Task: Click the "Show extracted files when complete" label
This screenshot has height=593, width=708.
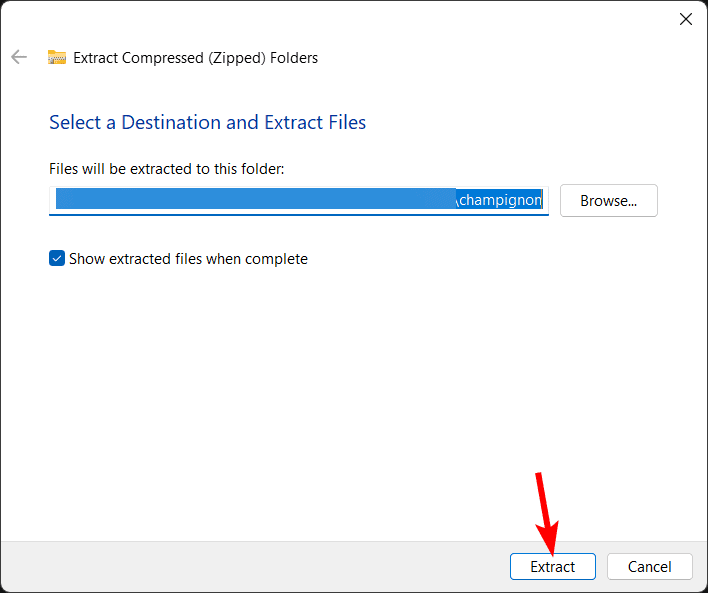Action: [188, 259]
